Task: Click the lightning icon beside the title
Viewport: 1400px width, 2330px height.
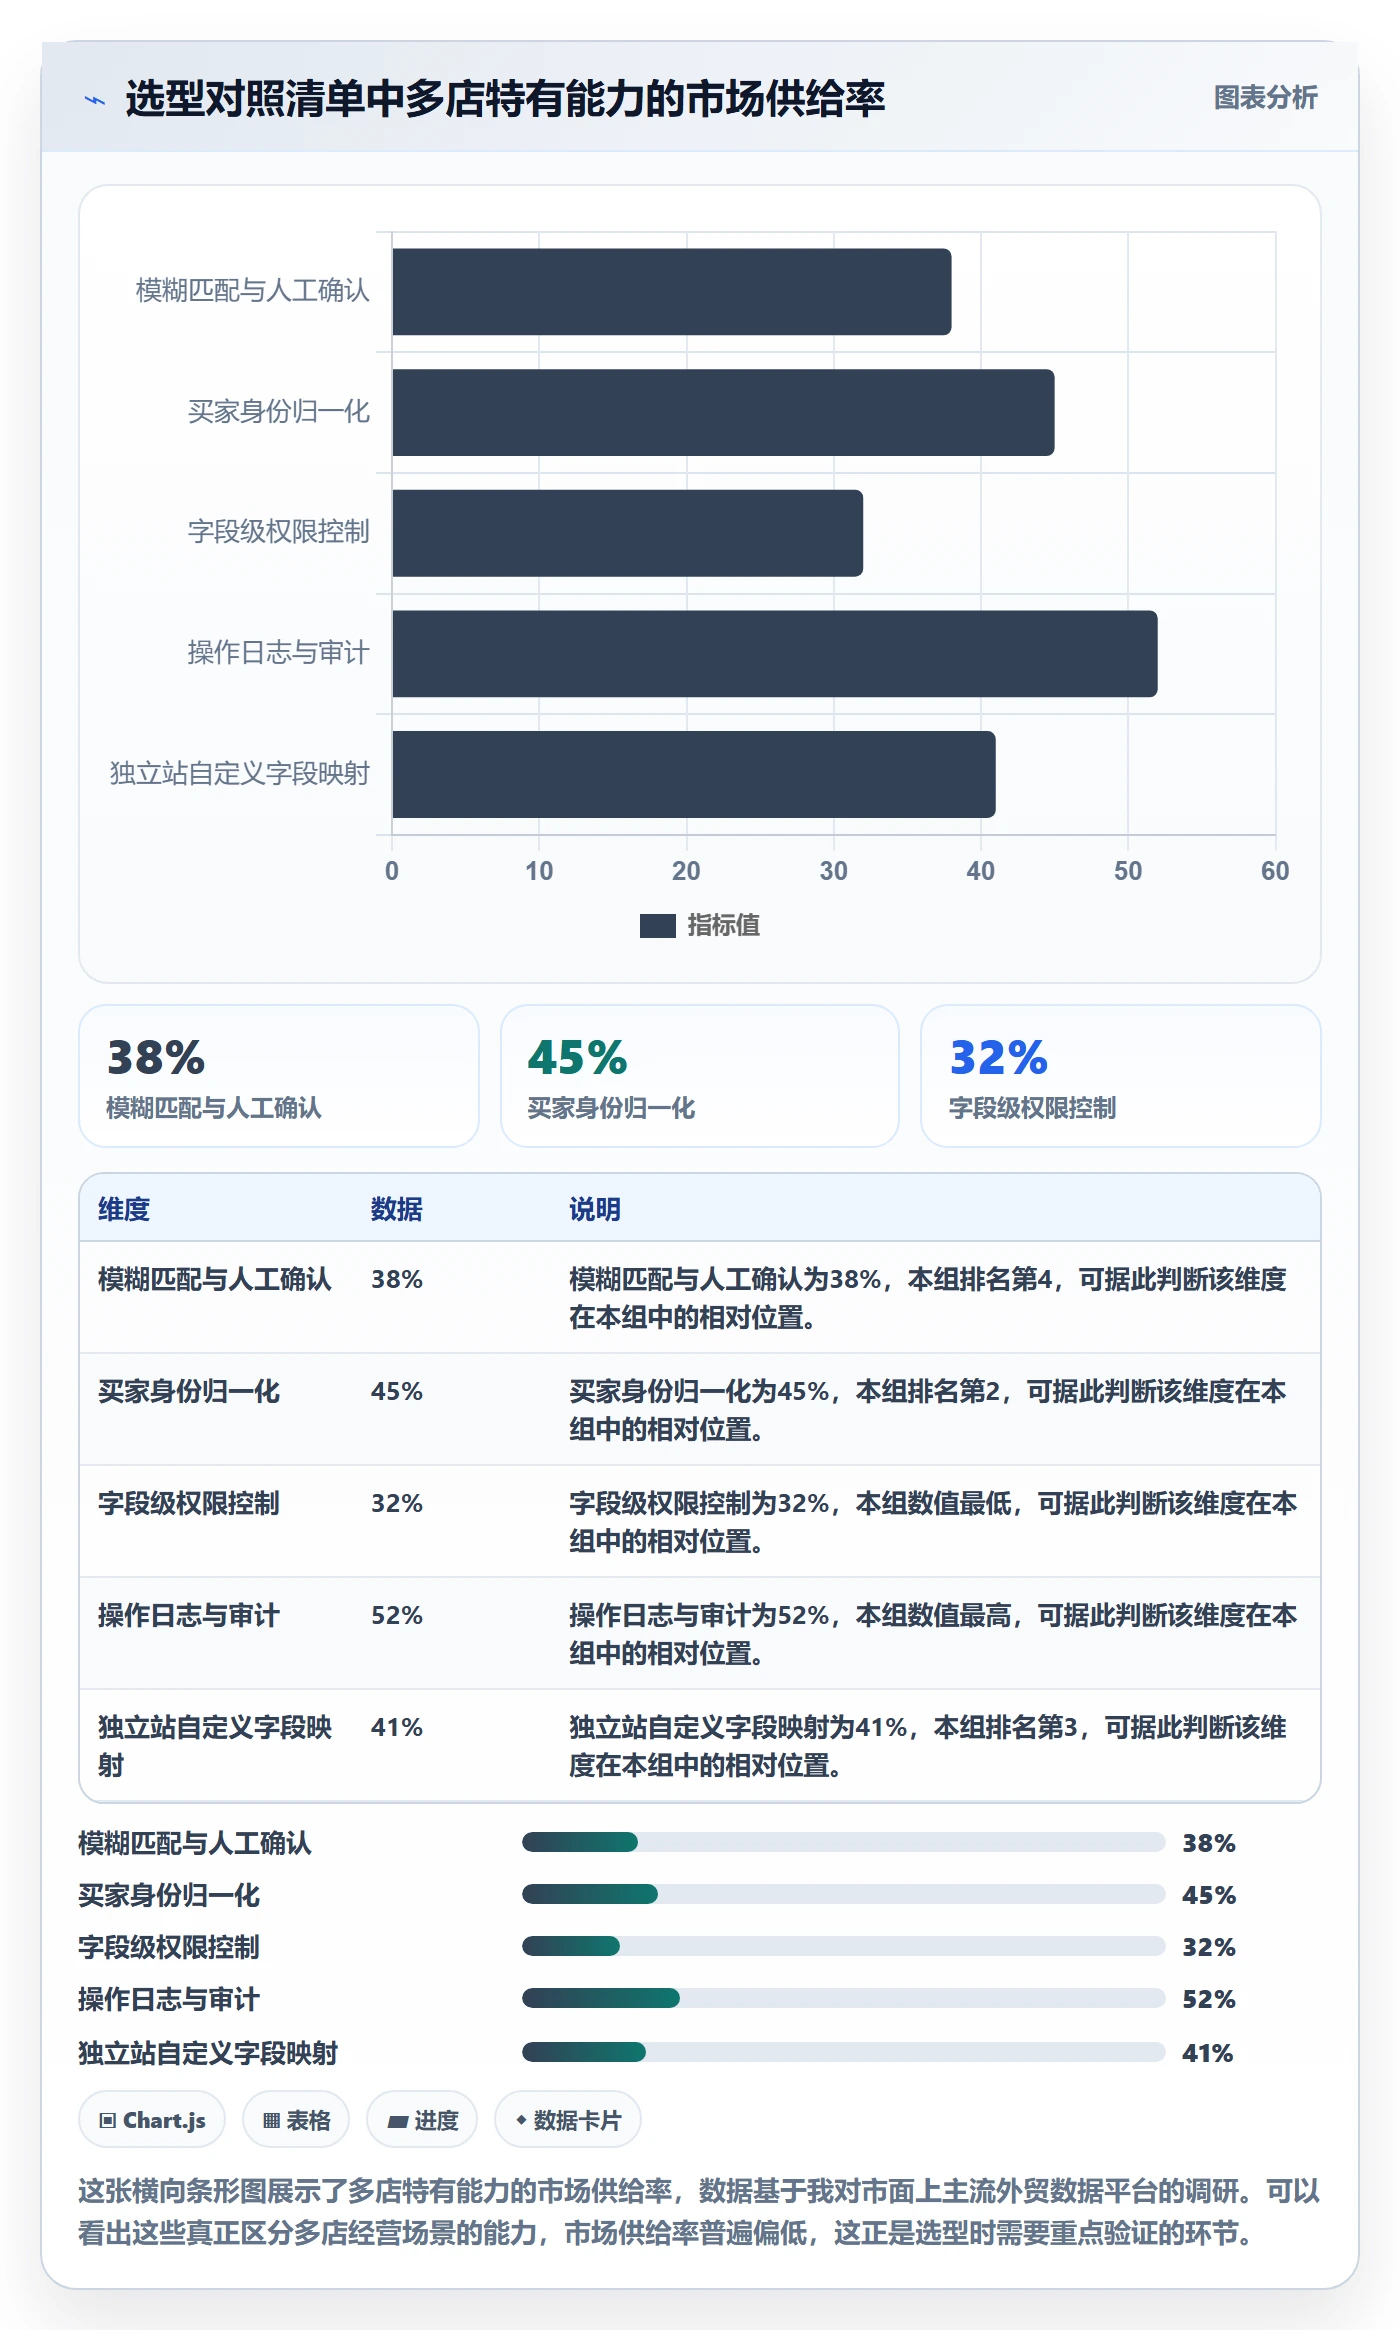Action: 94,100
